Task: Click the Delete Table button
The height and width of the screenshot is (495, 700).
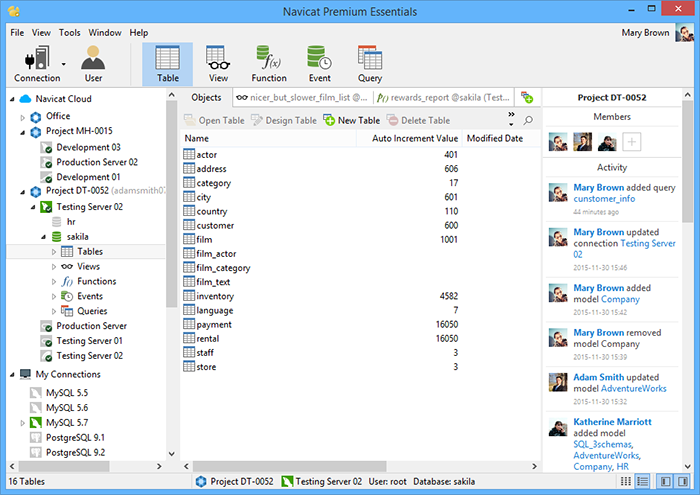Action: [418, 120]
